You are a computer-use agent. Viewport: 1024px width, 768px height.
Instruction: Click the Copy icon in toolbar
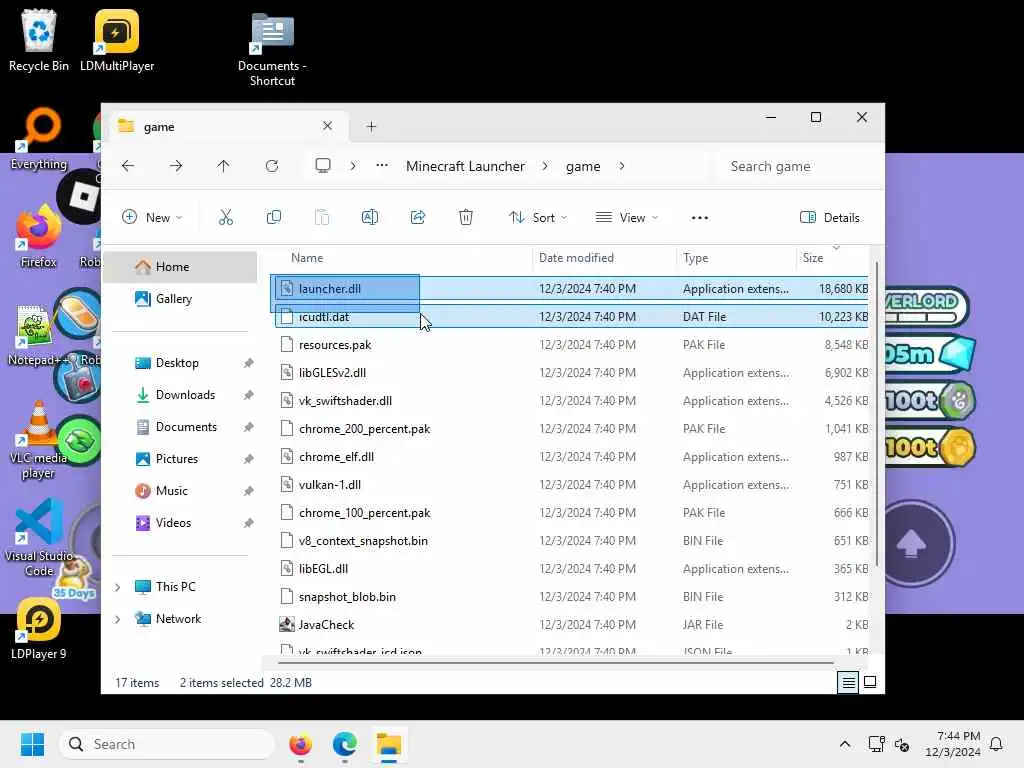click(x=274, y=217)
